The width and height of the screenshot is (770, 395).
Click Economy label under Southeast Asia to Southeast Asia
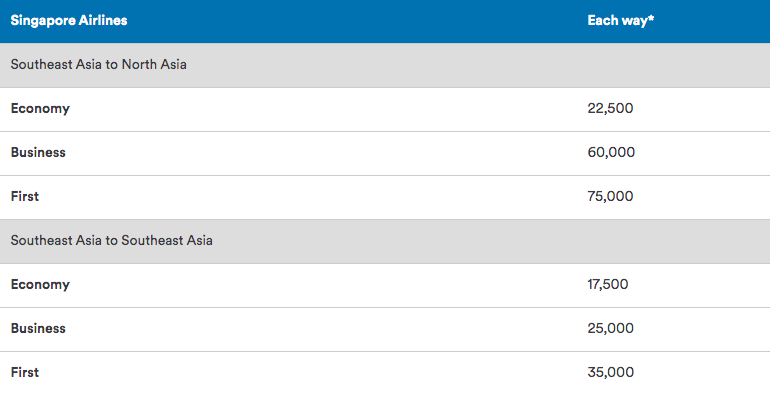pos(40,284)
